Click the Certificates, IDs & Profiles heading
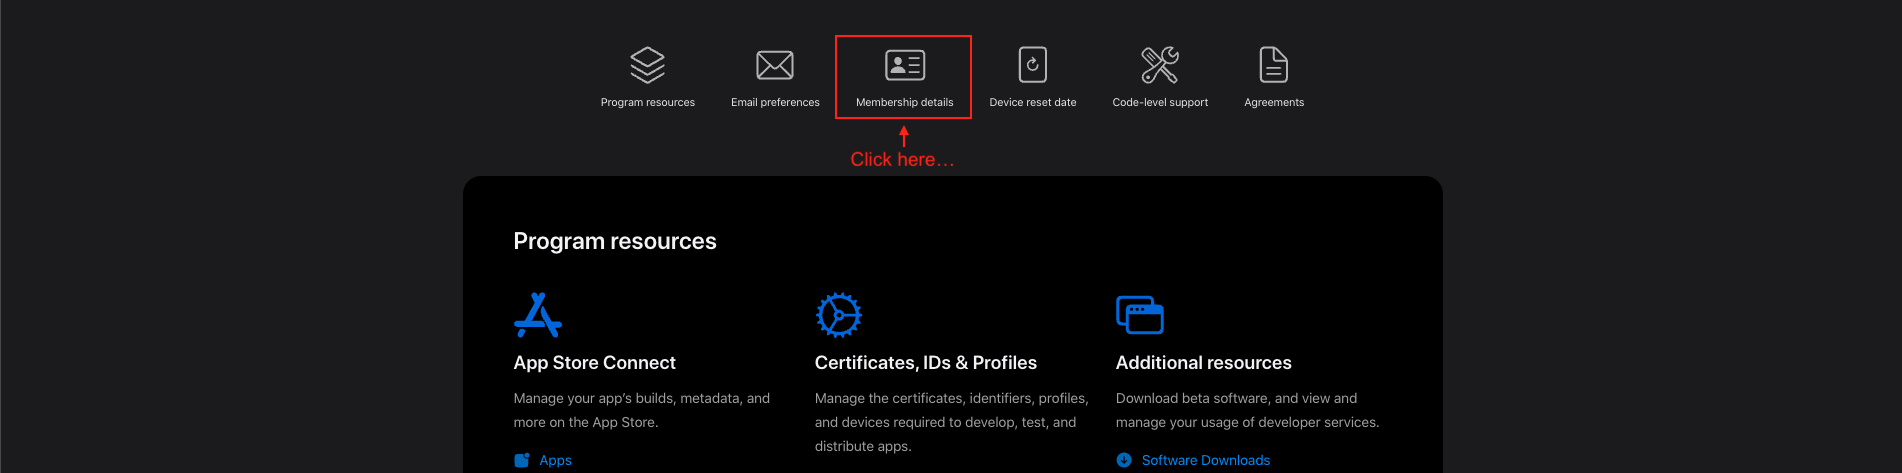 [925, 363]
